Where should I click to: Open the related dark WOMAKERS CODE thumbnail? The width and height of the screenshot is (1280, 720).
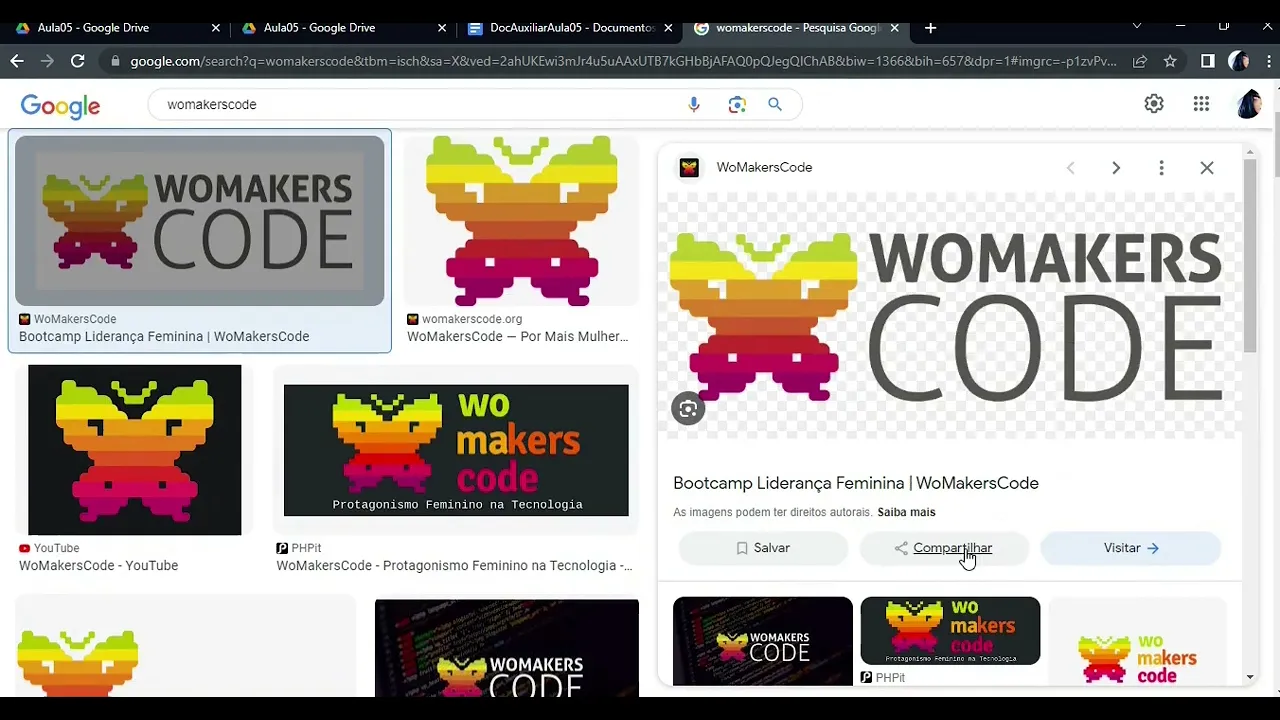763,641
